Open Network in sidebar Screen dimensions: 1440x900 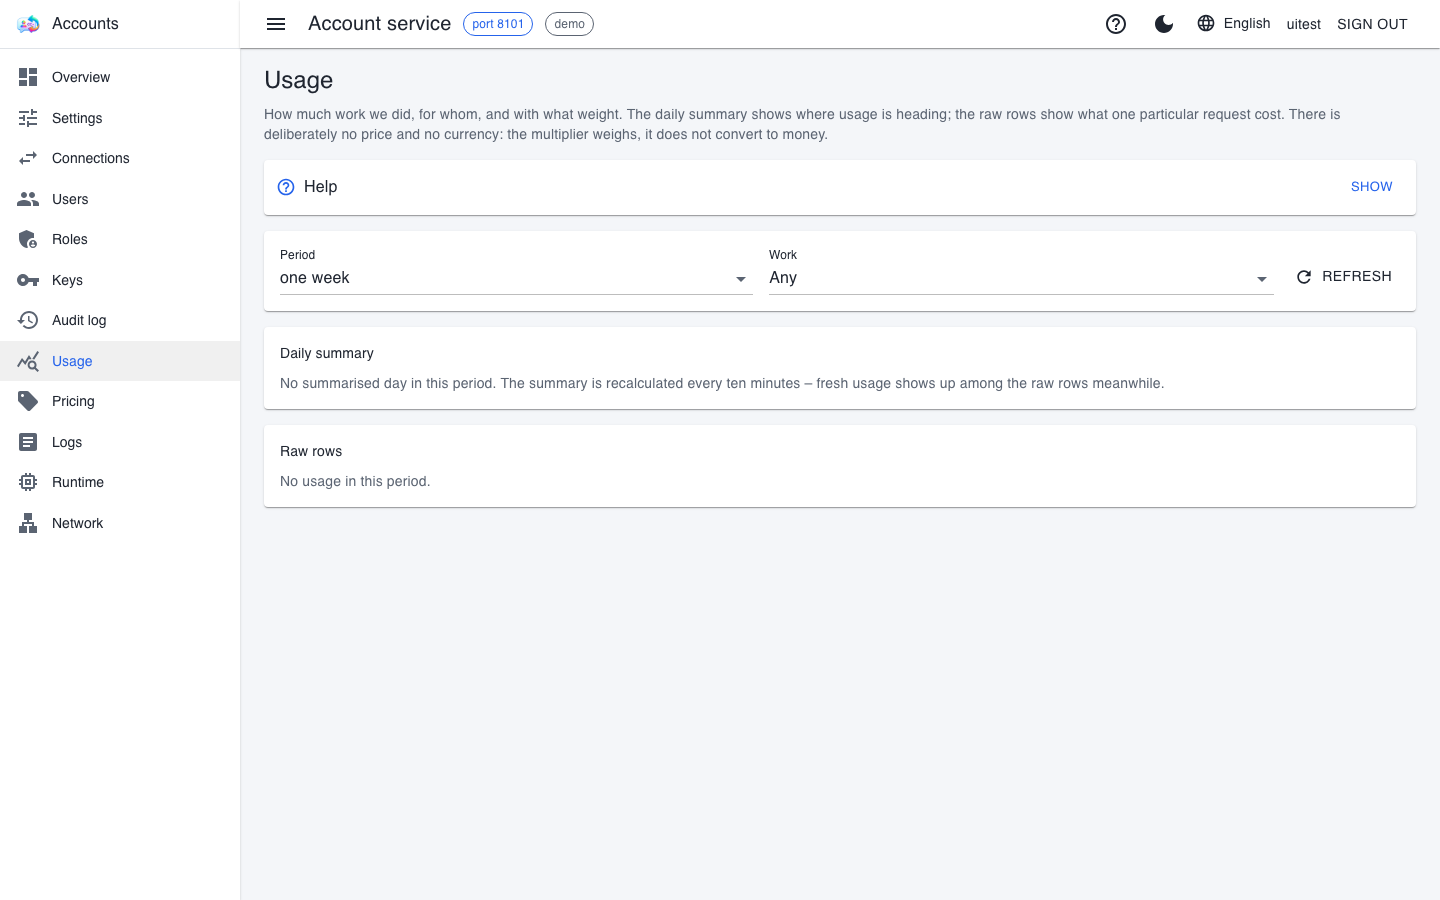pyautogui.click(x=120, y=523)
